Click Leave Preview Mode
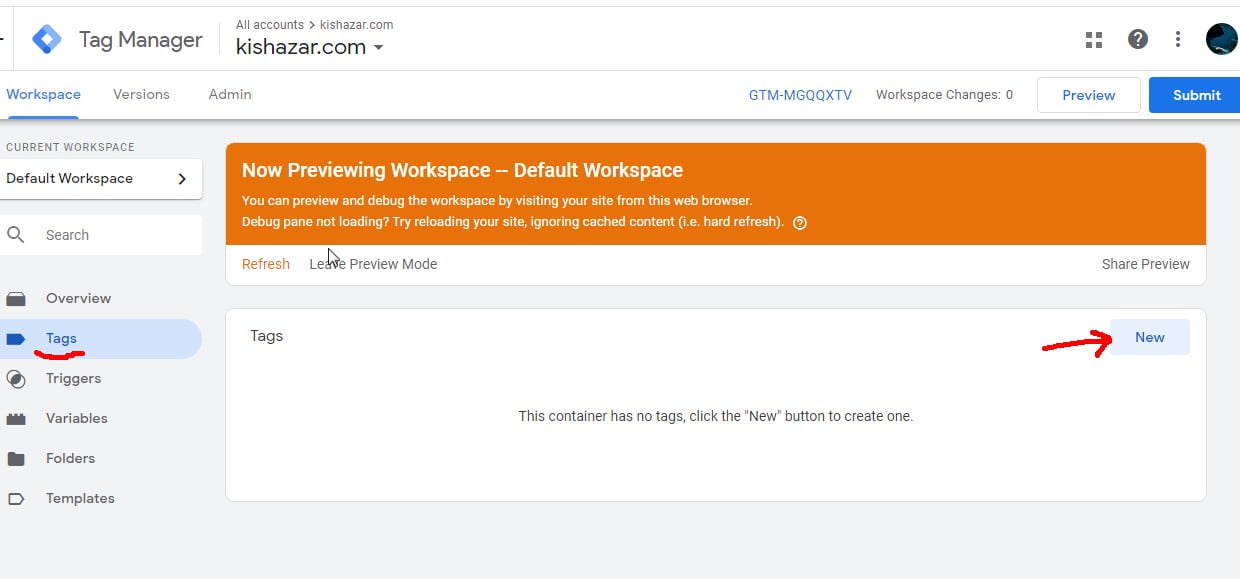The height and width of the screenshot is (579, 1240). tap(373, 264)
